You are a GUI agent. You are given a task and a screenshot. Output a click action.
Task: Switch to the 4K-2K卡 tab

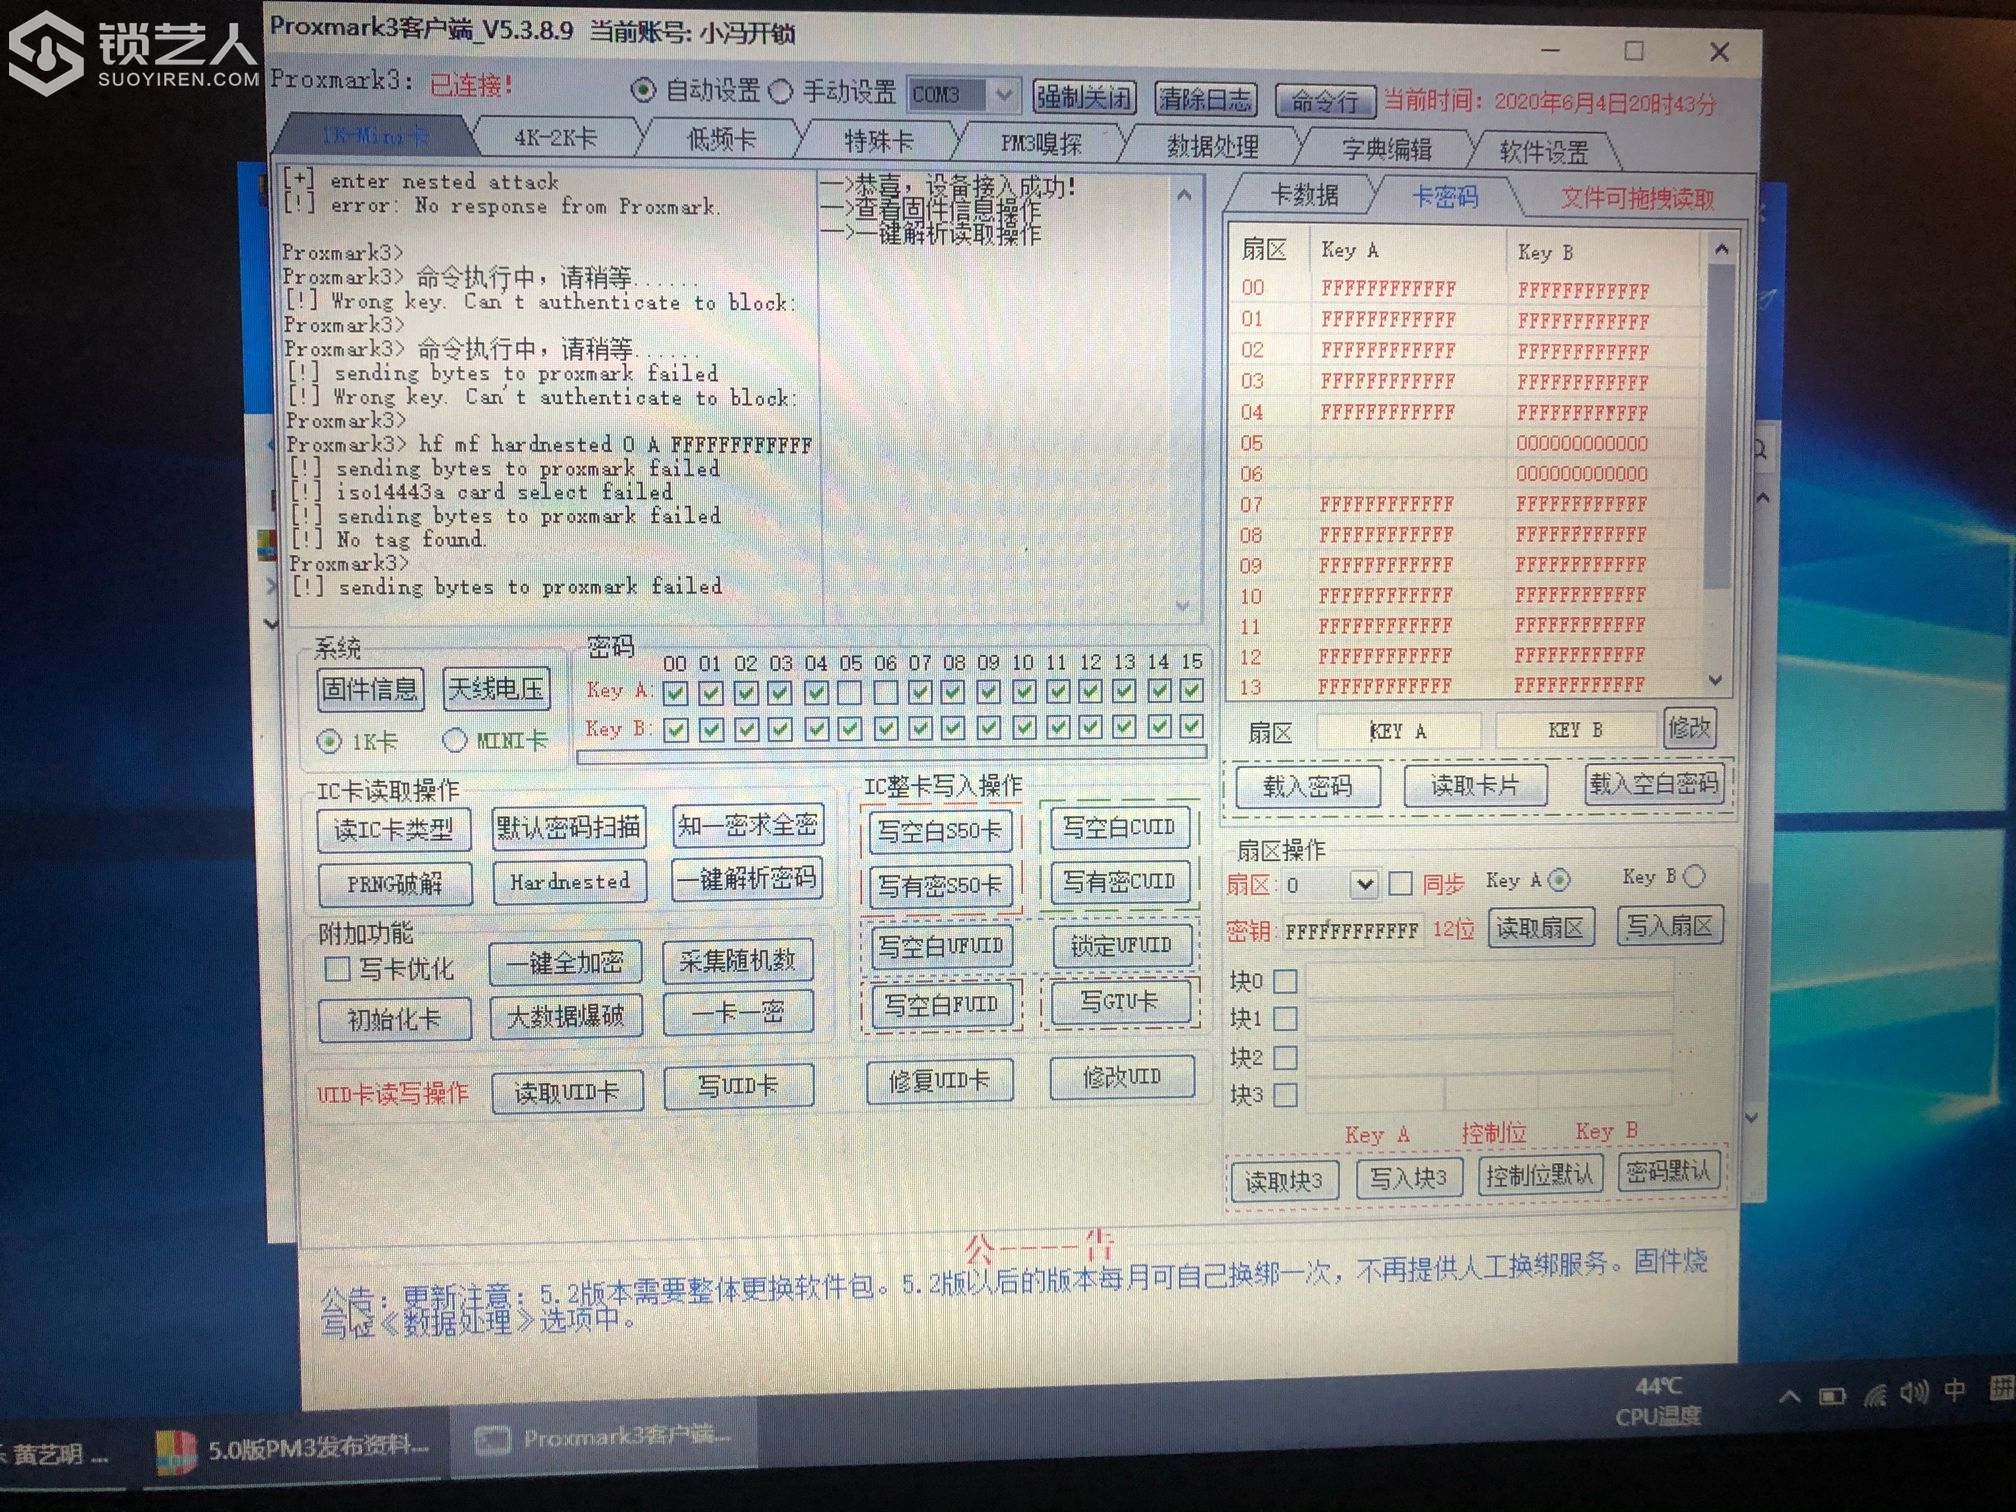click(555, 138)
